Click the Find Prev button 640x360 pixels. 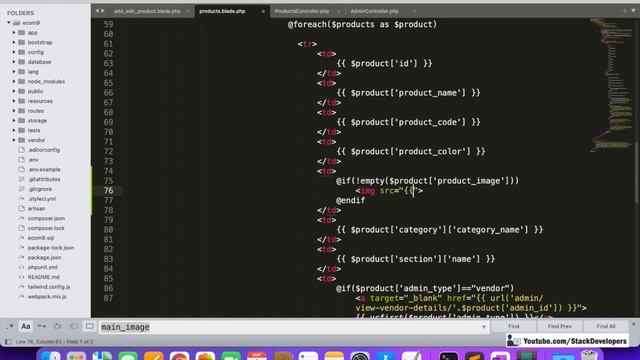click(x=560, y=326)
